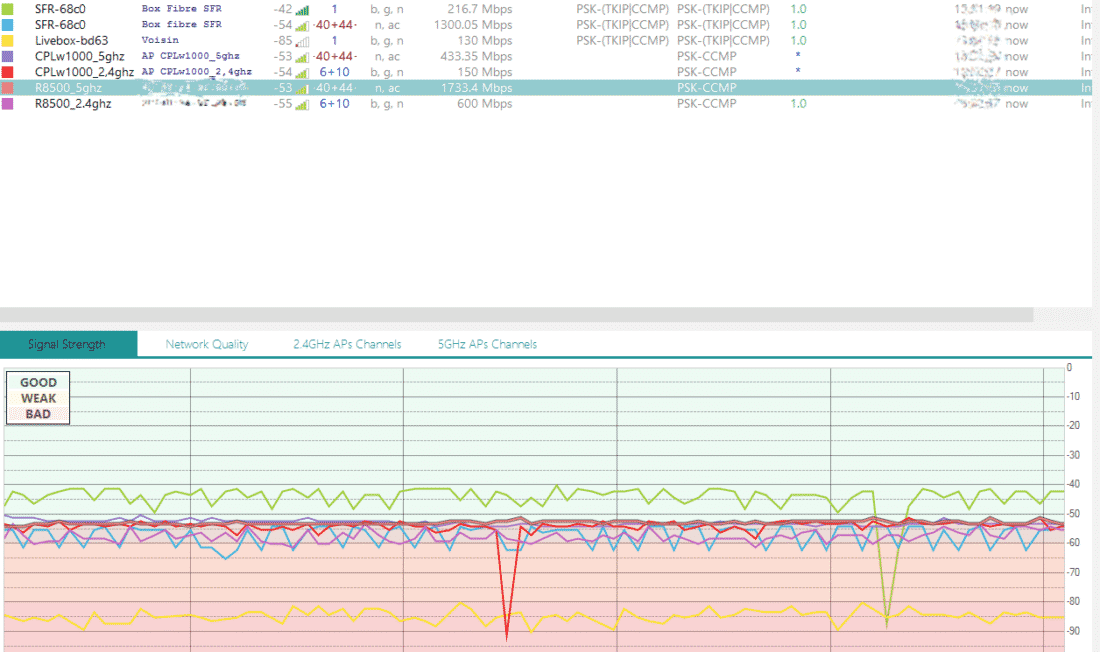Open the 5GHz APs Channels tab

point(488,344)
